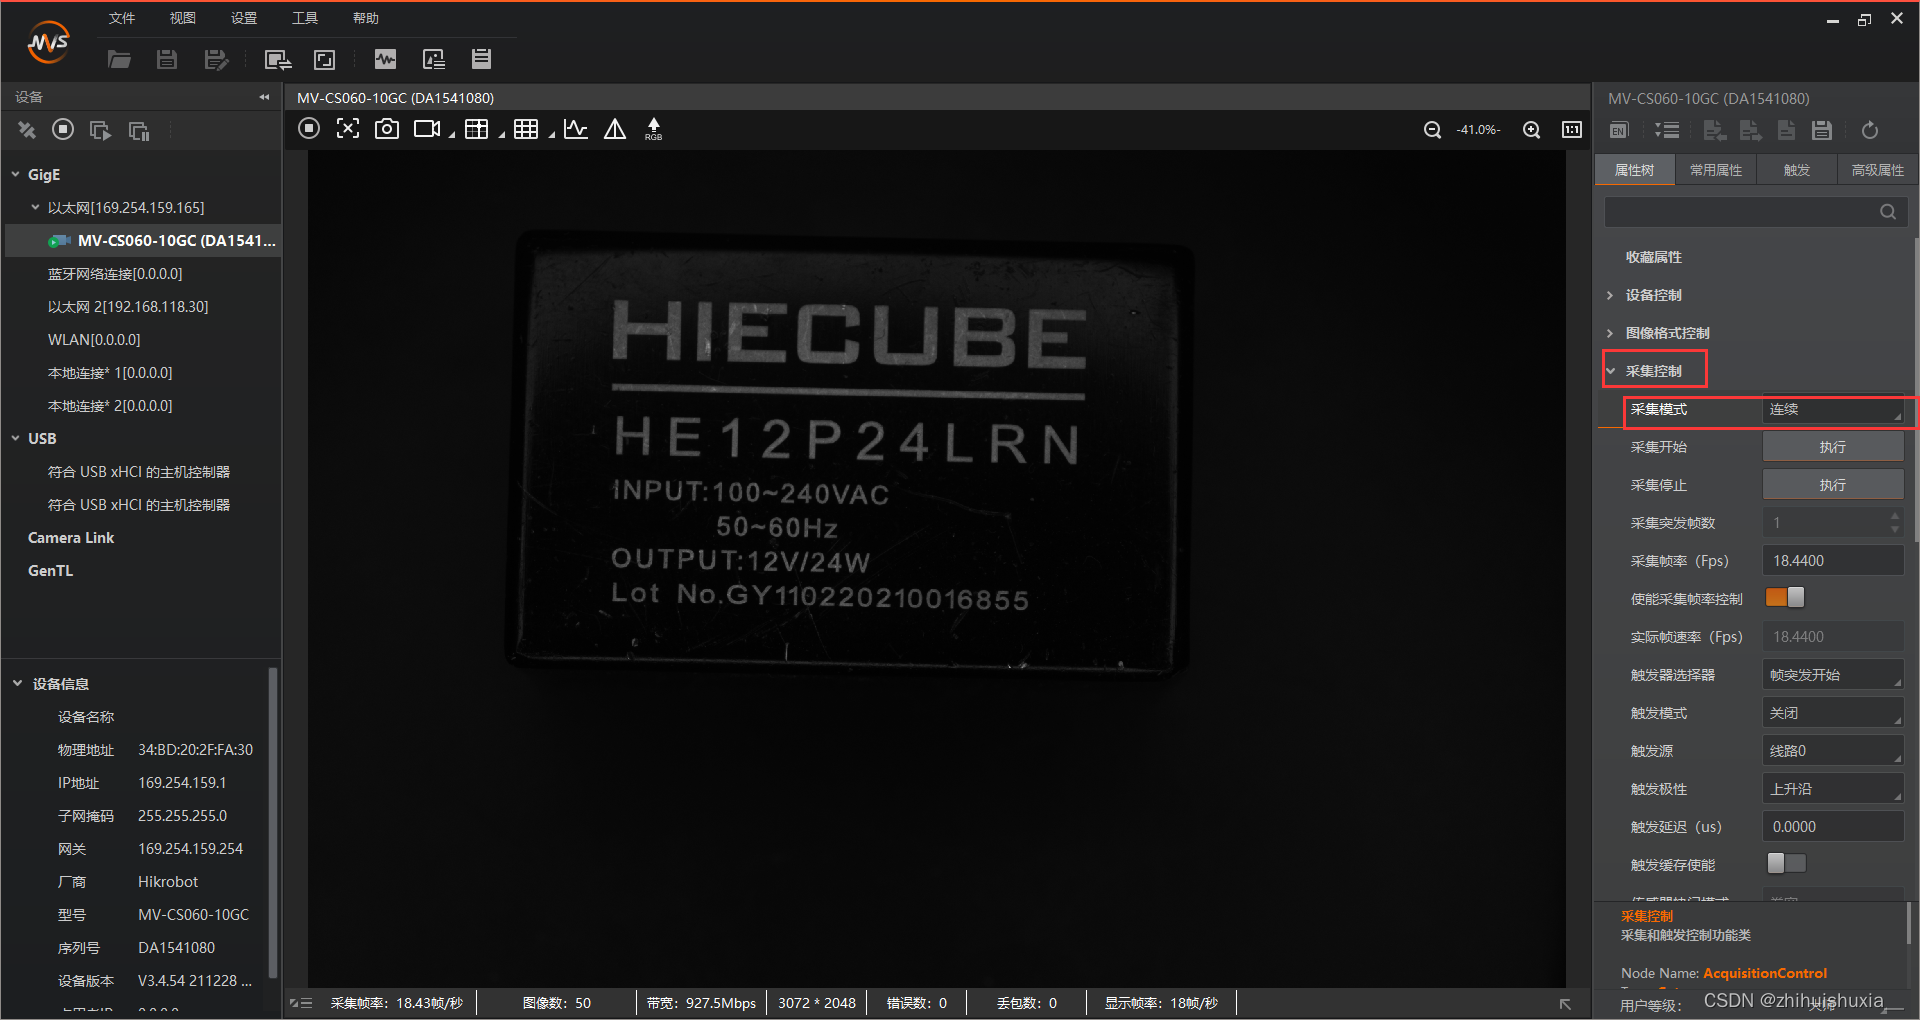Viewport: 1920px width, 1020px height.
Task: Open 采集模式 dropdown showing 连续
Action: tap(1833, 409)
